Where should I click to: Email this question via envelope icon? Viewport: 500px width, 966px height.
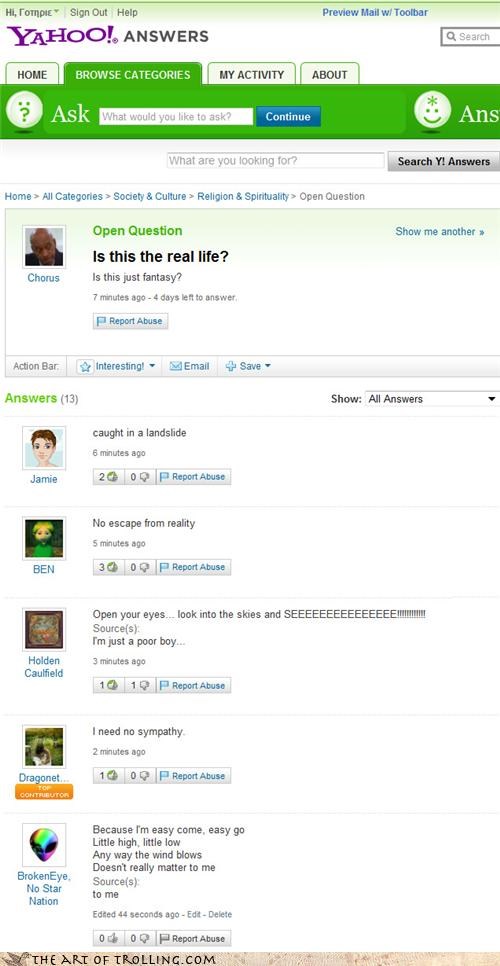click(x=175, y=366)
